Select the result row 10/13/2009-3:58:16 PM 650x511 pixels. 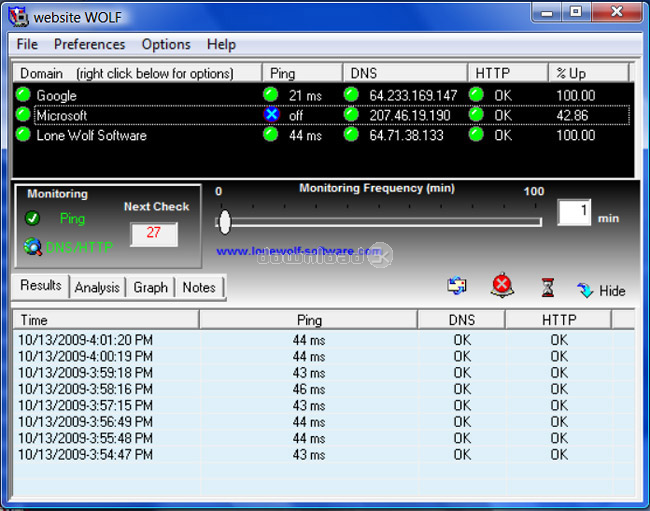[323, 389]
